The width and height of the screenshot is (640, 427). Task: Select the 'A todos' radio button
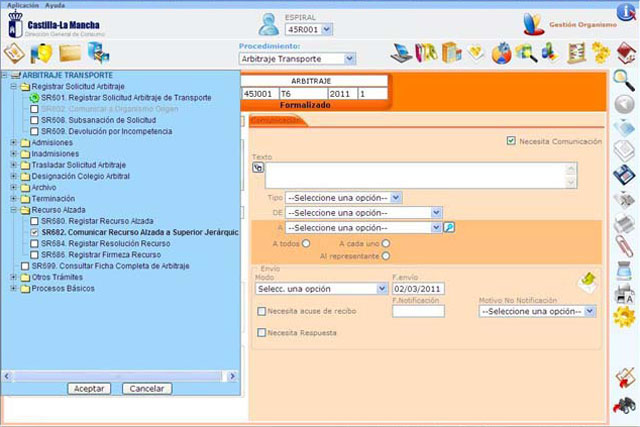tap(306, 242)
